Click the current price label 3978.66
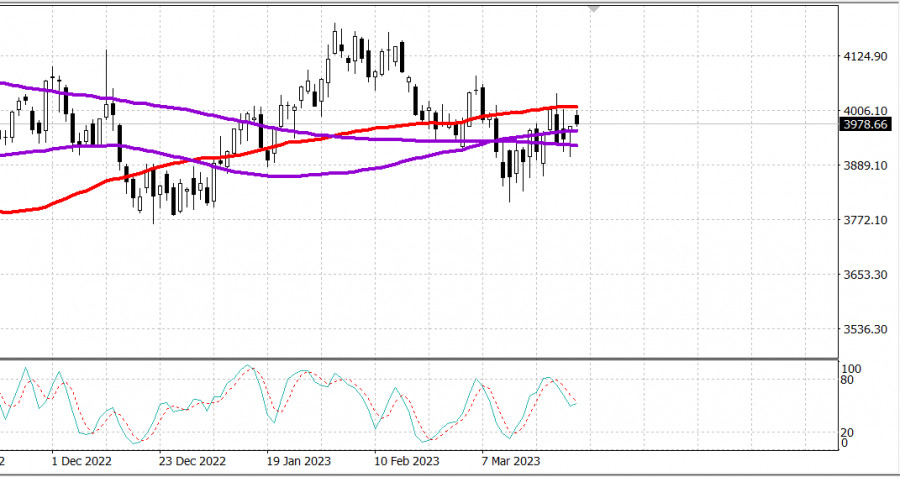This screenshot has height=477, width=900. [866, 125]
